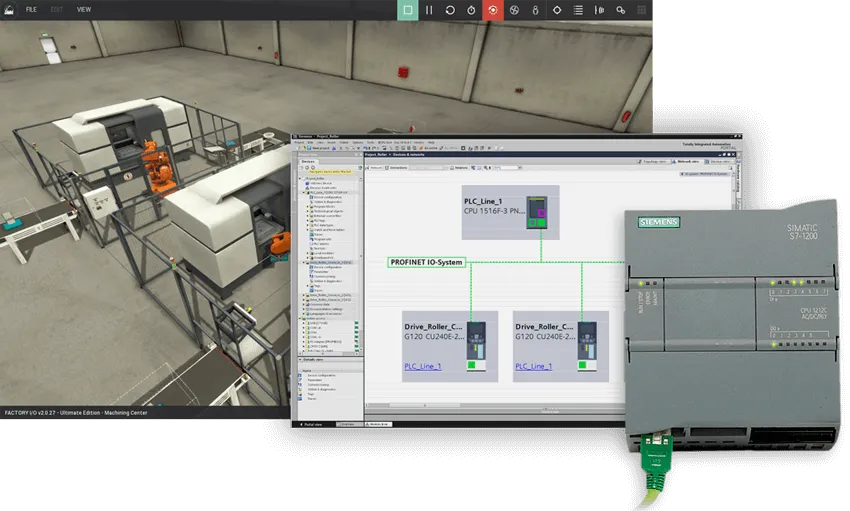Image resolution: width=850 pixels, height=511 pixels.
Task: Open the list-lines tags icon
Action: click(x=578, y=10)
